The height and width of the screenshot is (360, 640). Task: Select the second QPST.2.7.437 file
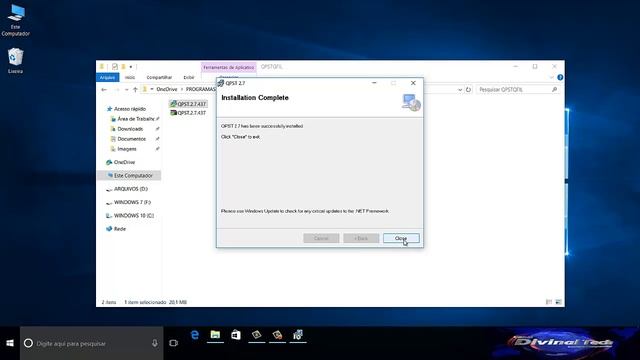click(188, 113)
